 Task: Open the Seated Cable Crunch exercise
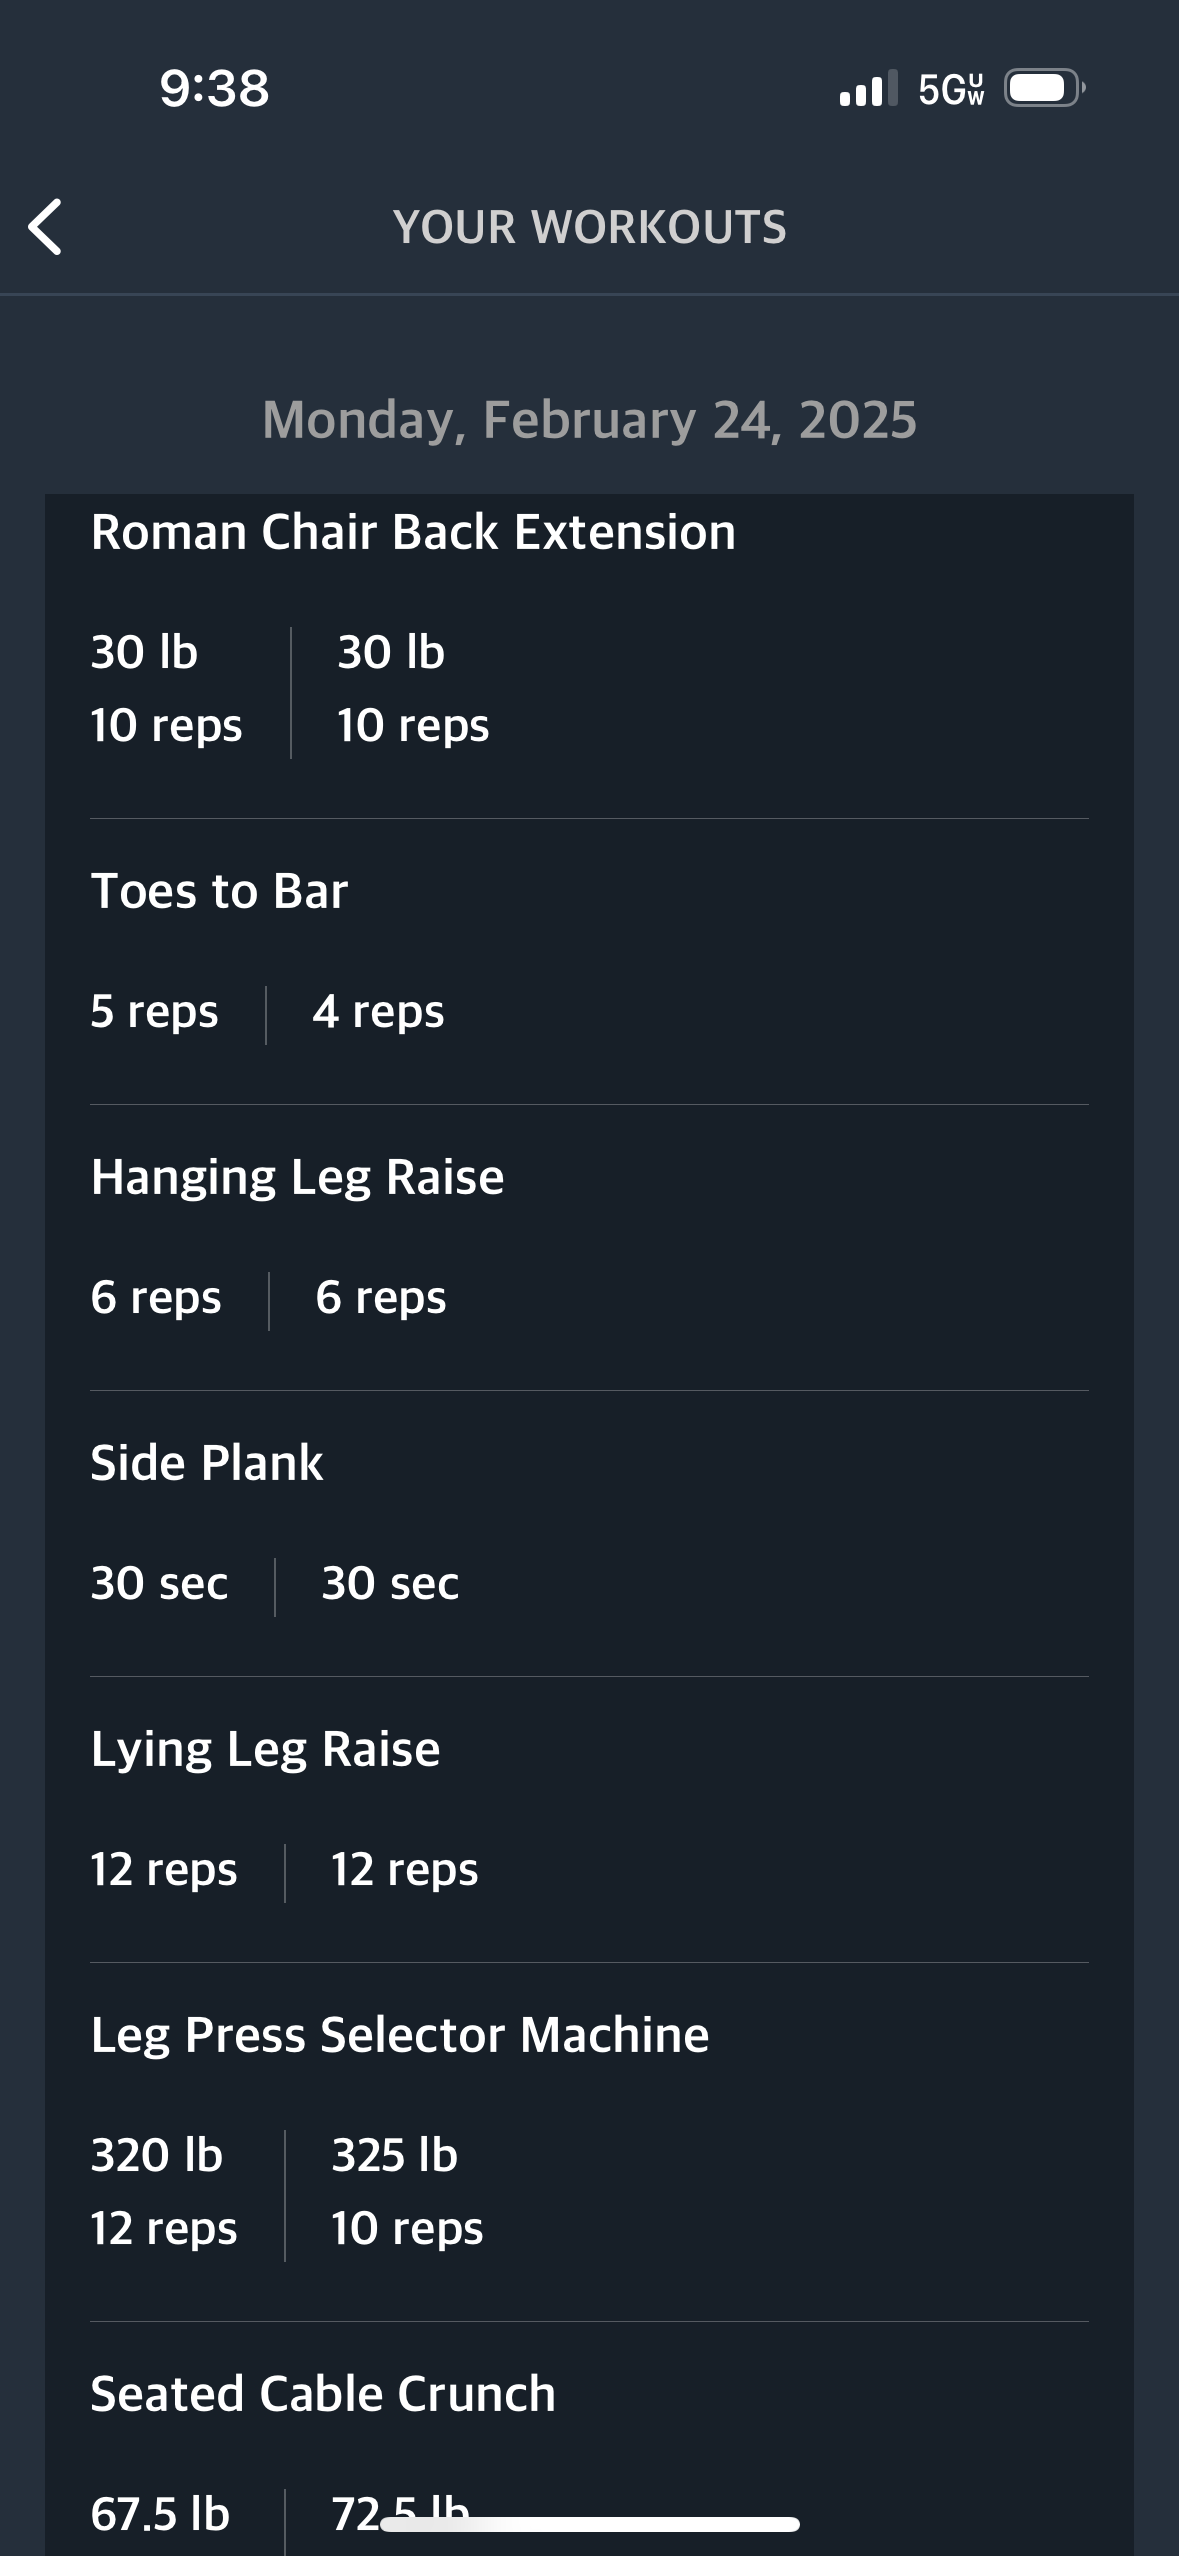(323, 2393)
